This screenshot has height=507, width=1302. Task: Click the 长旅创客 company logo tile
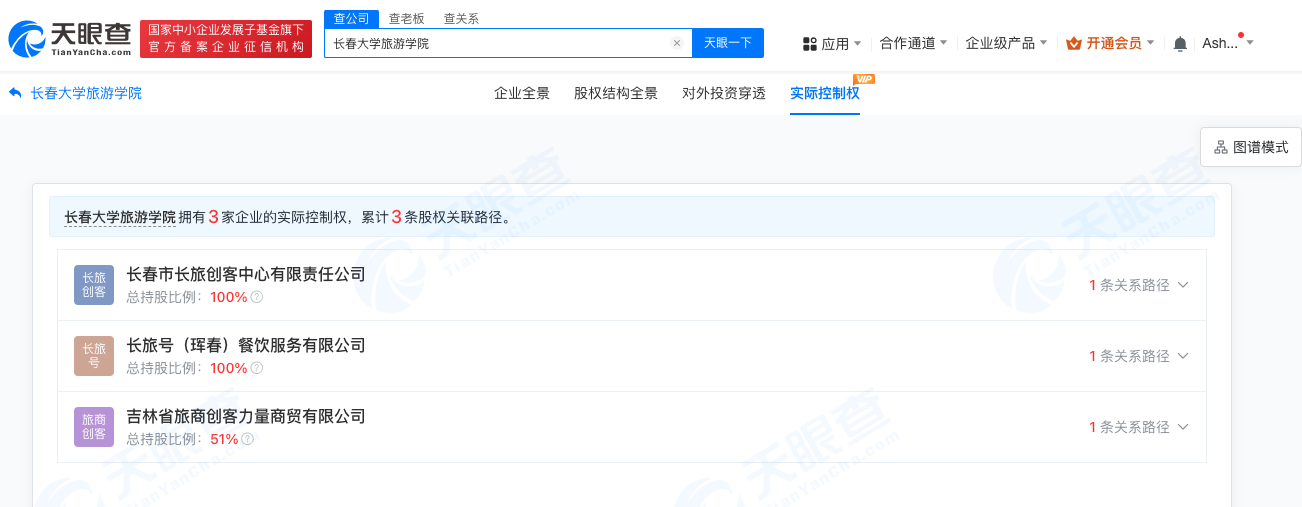tap(94, 285)
